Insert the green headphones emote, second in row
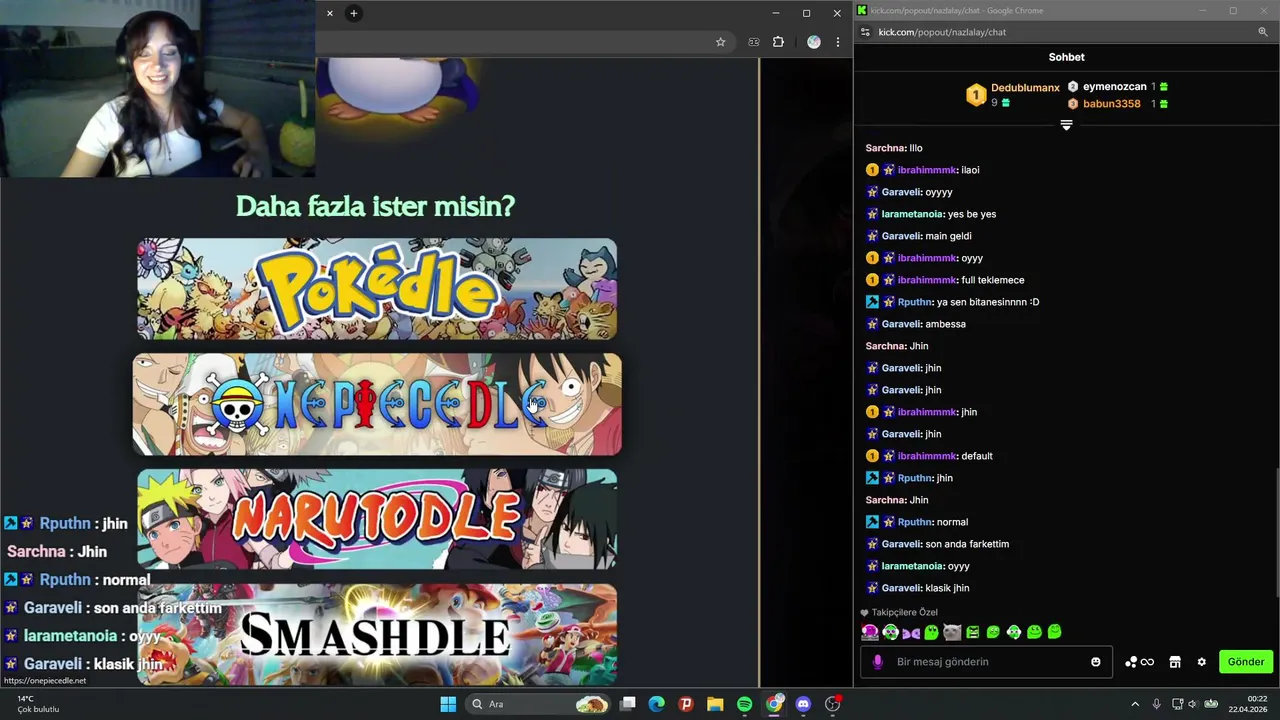 coord(890,632)
